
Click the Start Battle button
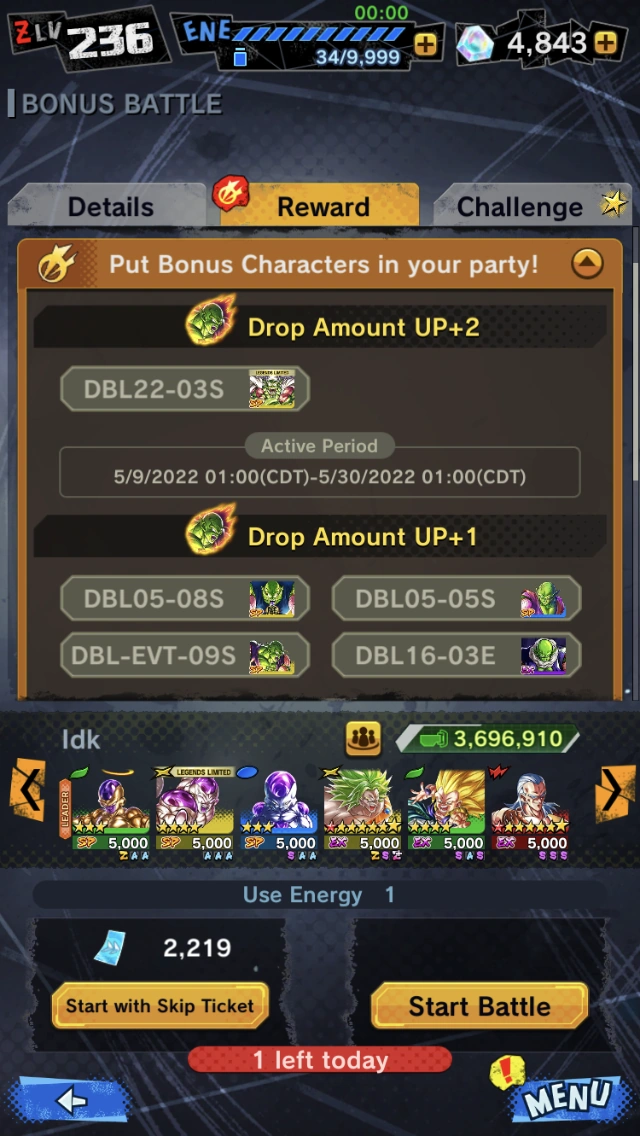(479, 1006)
